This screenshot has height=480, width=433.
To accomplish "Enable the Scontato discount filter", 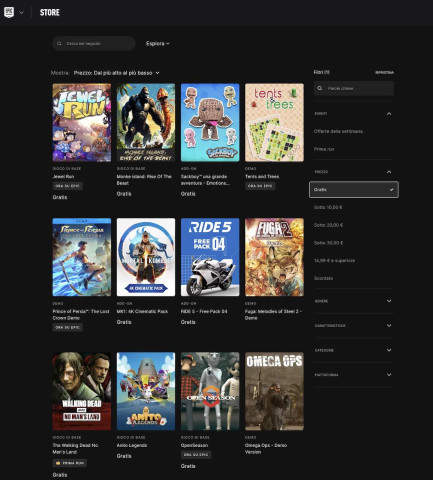I will 323,278.
